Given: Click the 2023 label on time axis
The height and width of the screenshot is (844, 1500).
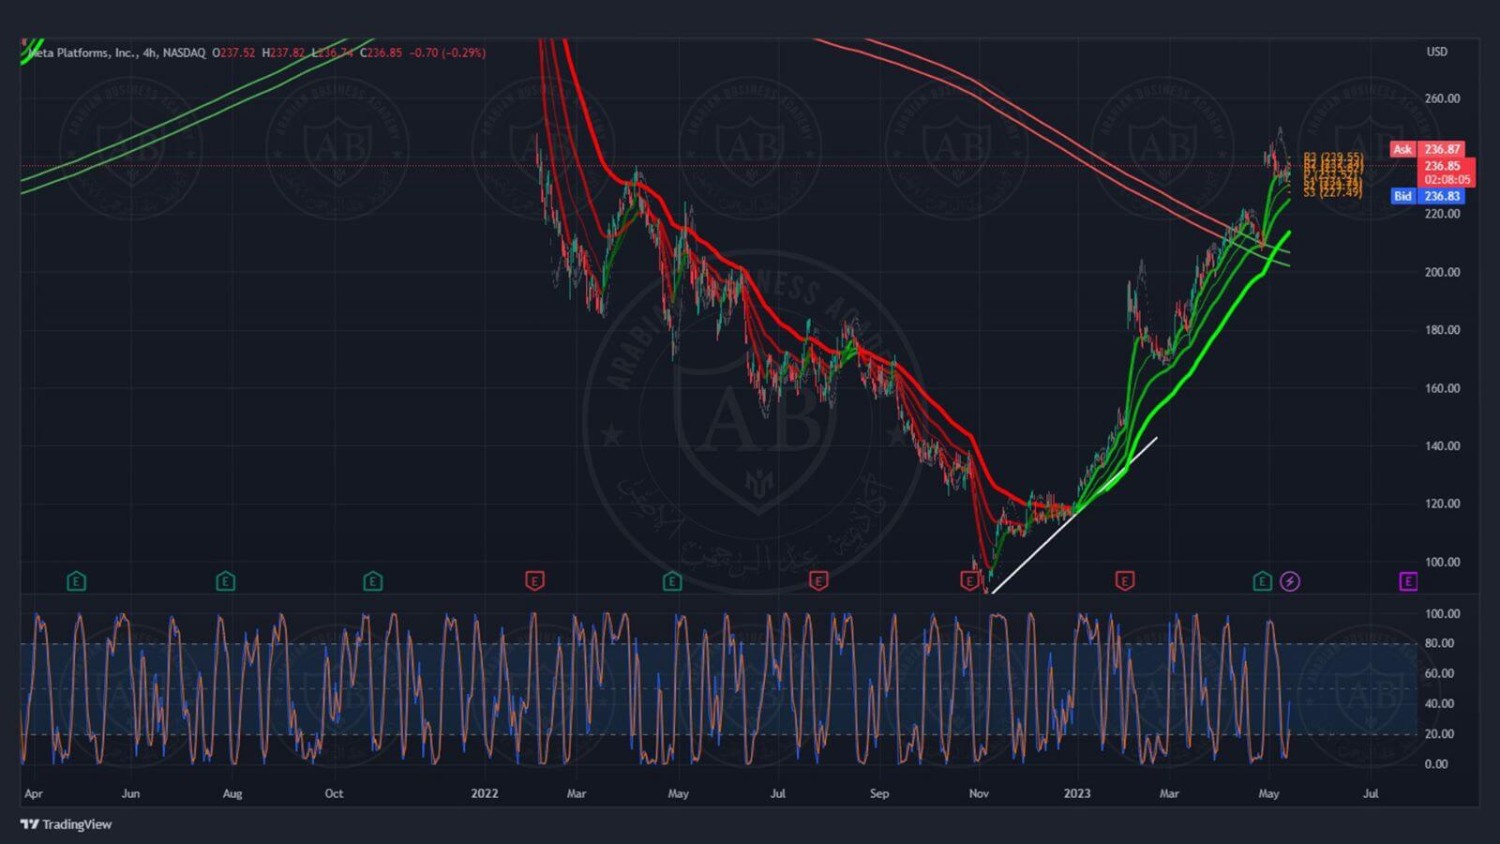Looking at the screenshot, I should pos(1077,794).
